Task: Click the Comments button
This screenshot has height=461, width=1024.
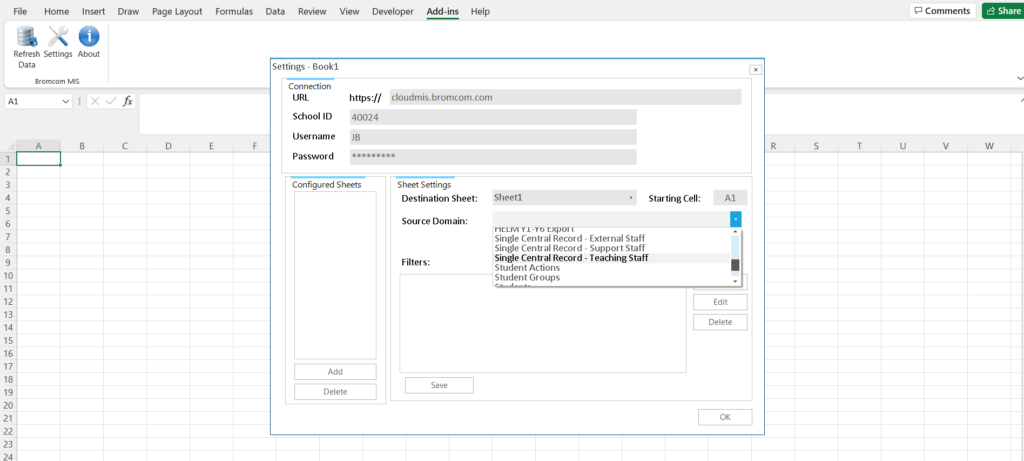Action: tap(942, 10)
